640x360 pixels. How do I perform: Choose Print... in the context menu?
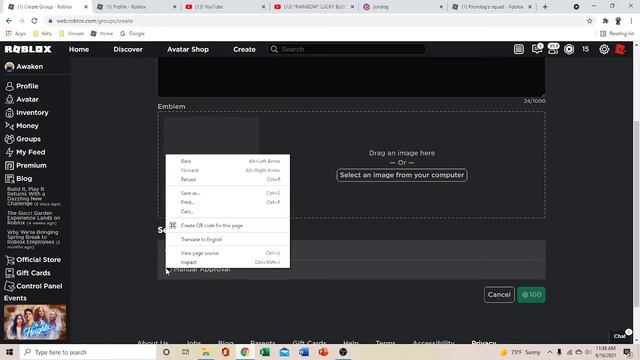pyautogui.click(x=228, y=202)
